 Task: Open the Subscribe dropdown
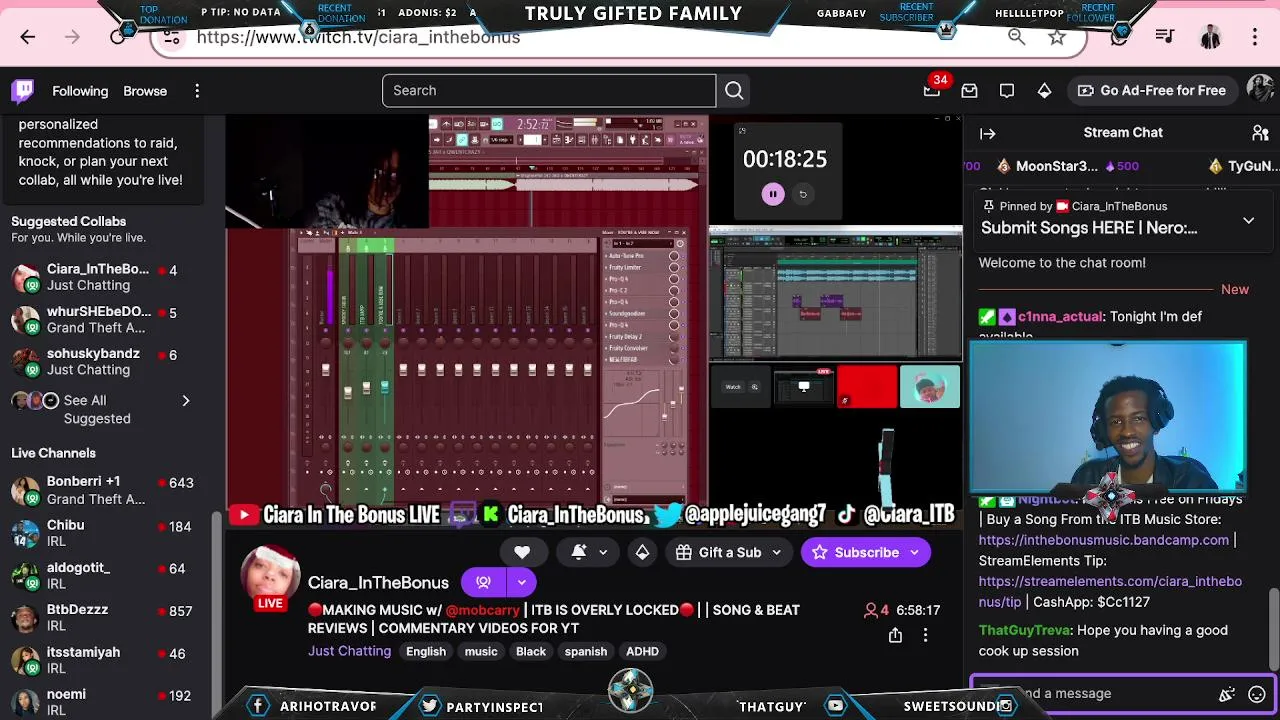(914, 552)
